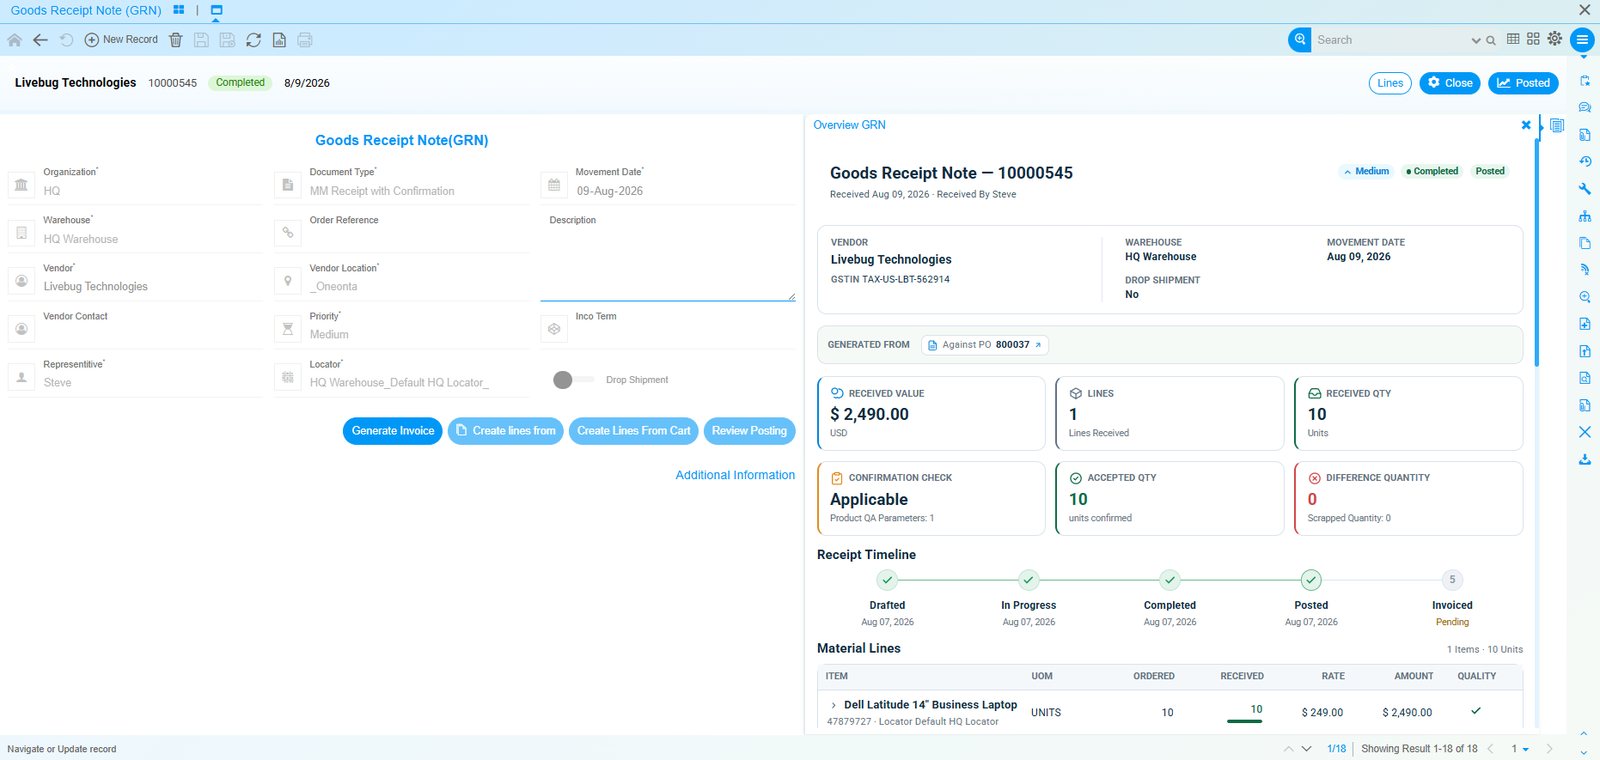Image resolution: width=1600 pixels, height=760 pixels.
Task: Go to next record with down chevron
Action: (1306, 749)
